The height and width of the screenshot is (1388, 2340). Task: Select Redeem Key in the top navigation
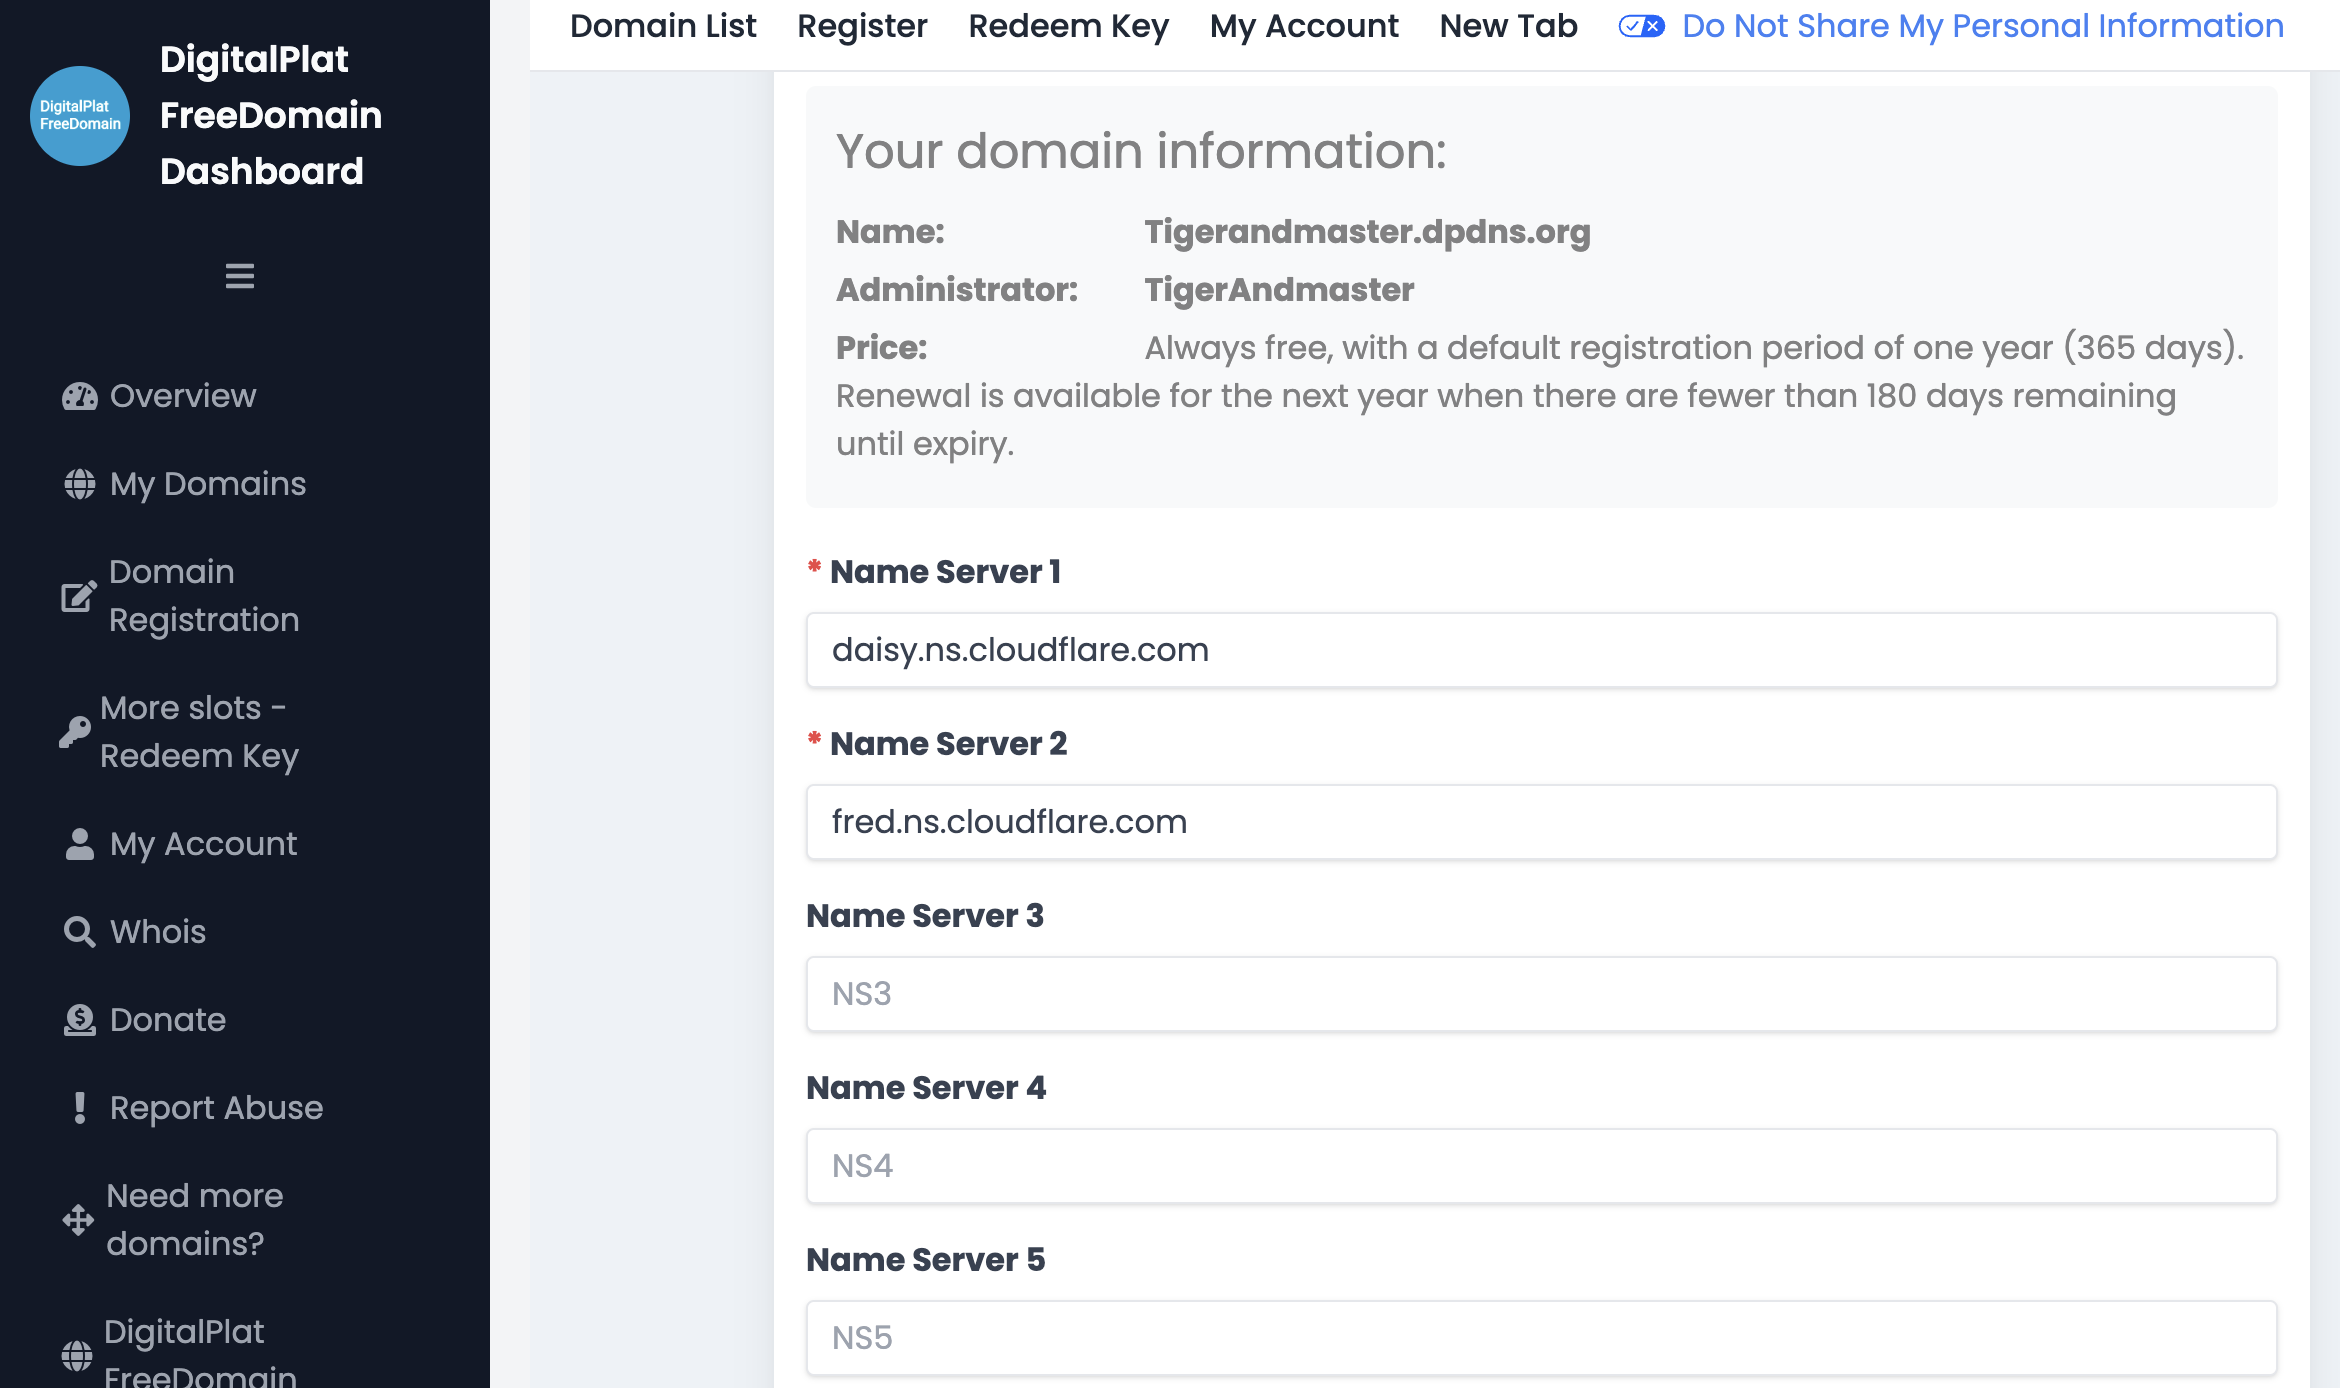click(1068, 26)
